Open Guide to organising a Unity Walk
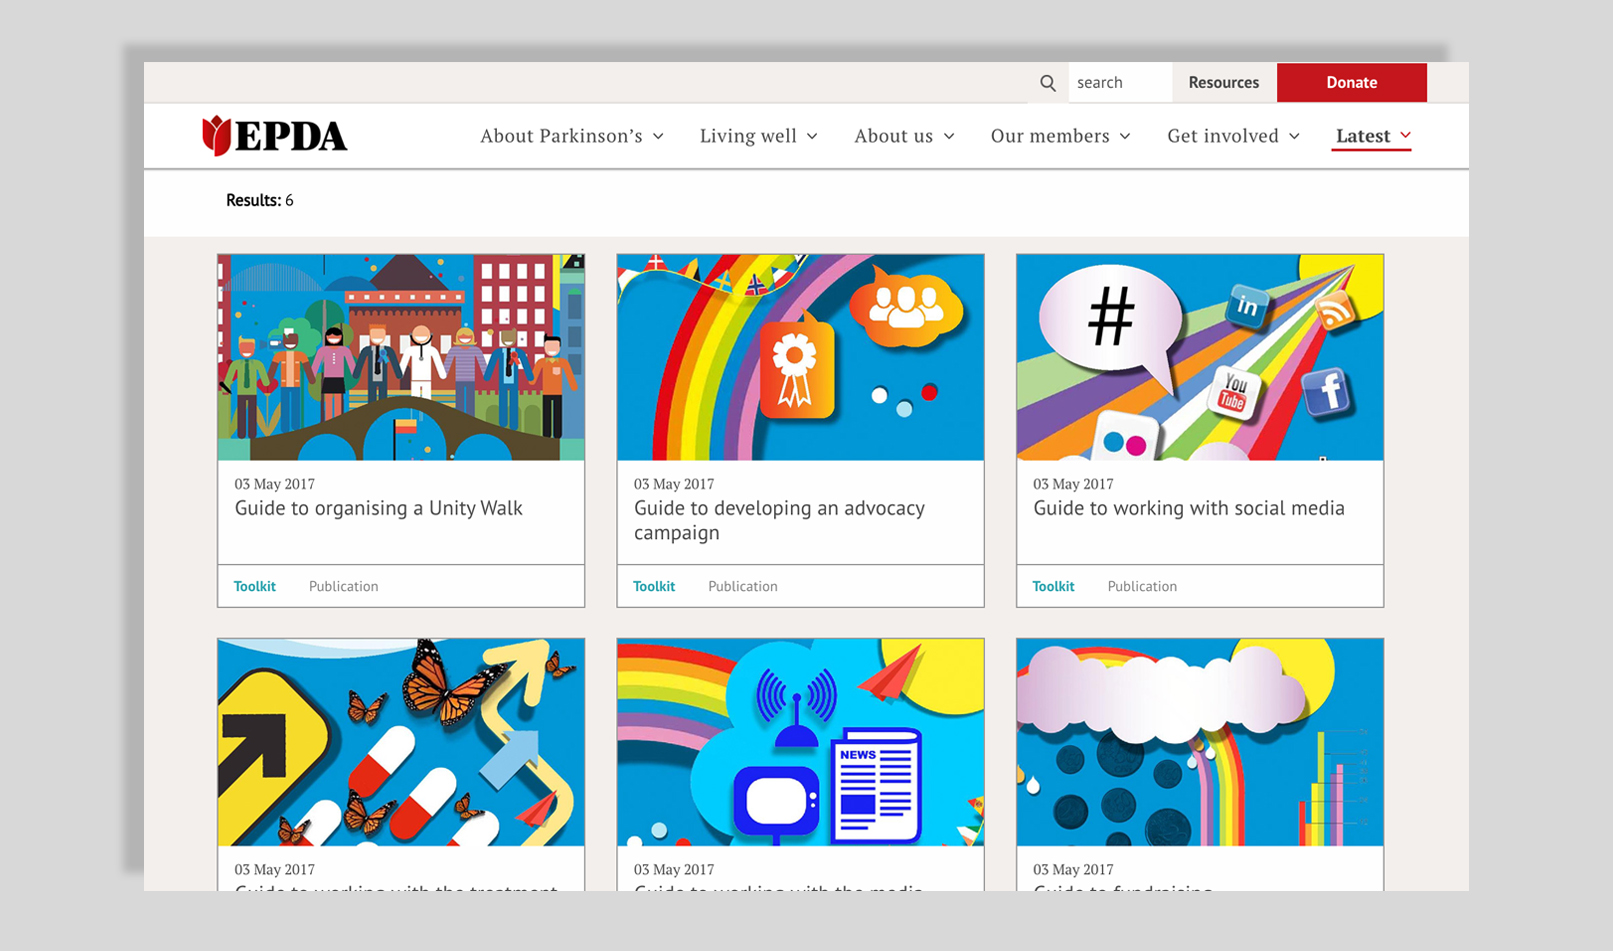This screenshot has height=951, width=1613. click(378, 508)
